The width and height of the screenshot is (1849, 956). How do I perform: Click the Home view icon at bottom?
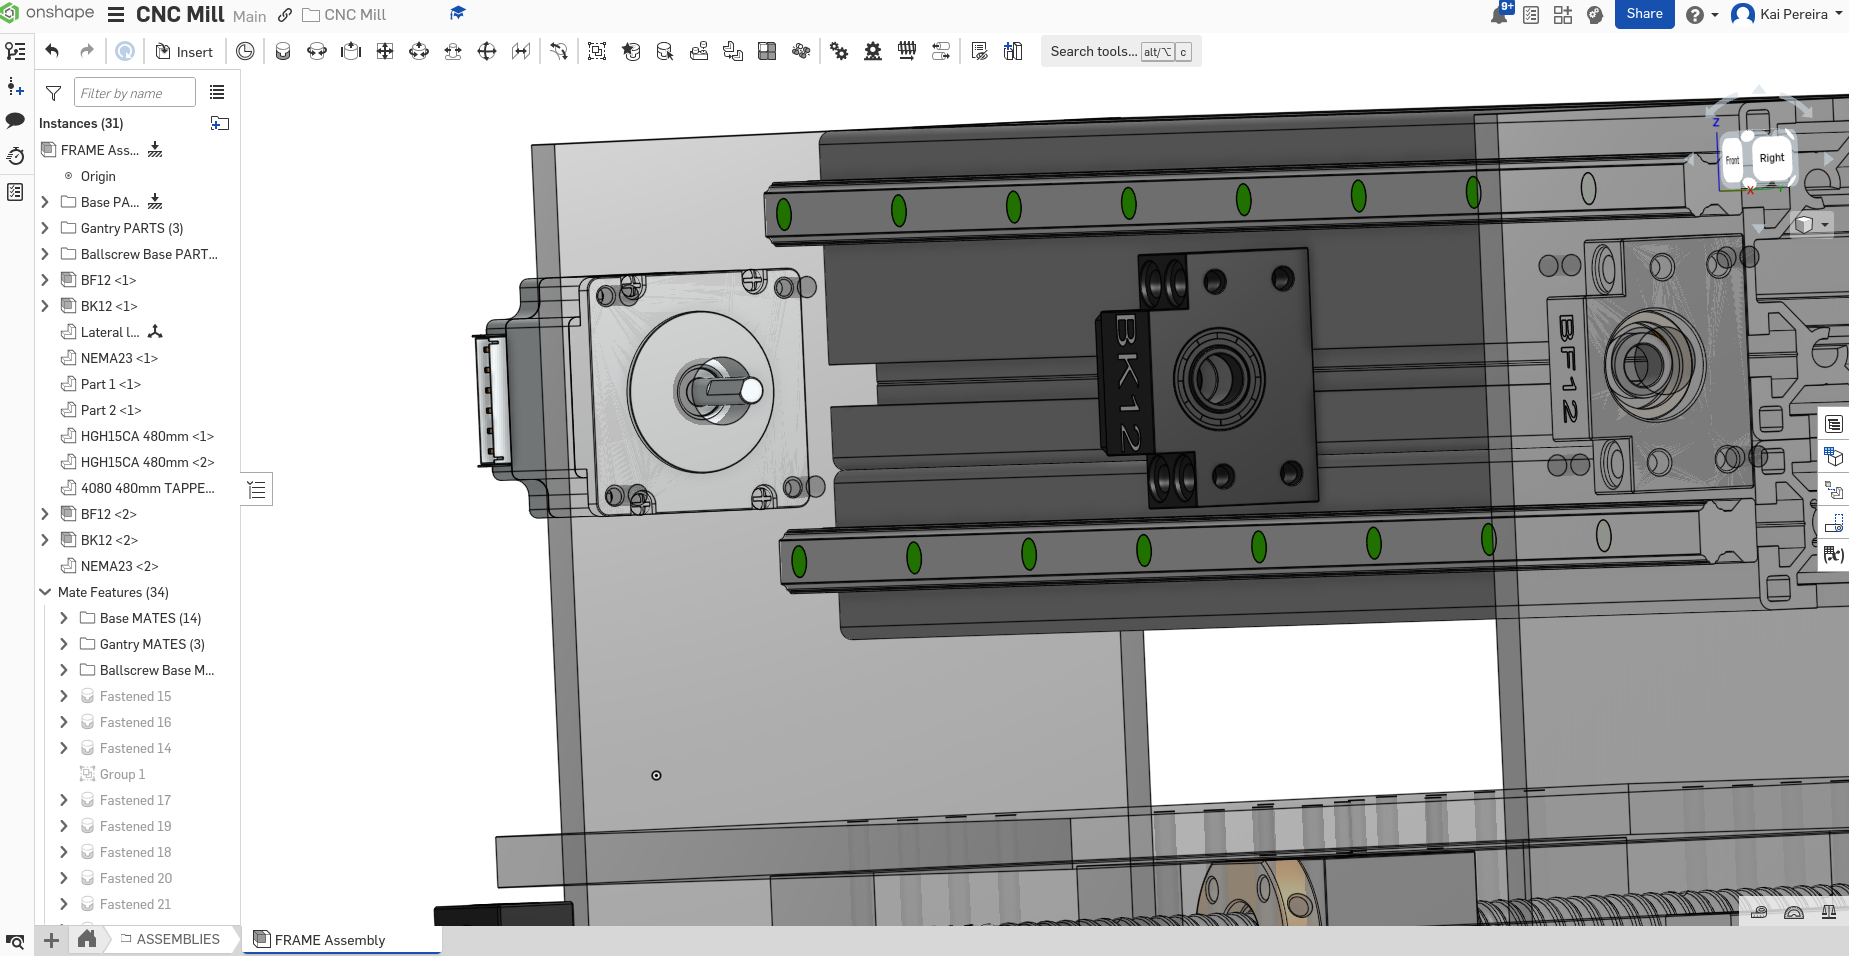[x=87, y=939]
